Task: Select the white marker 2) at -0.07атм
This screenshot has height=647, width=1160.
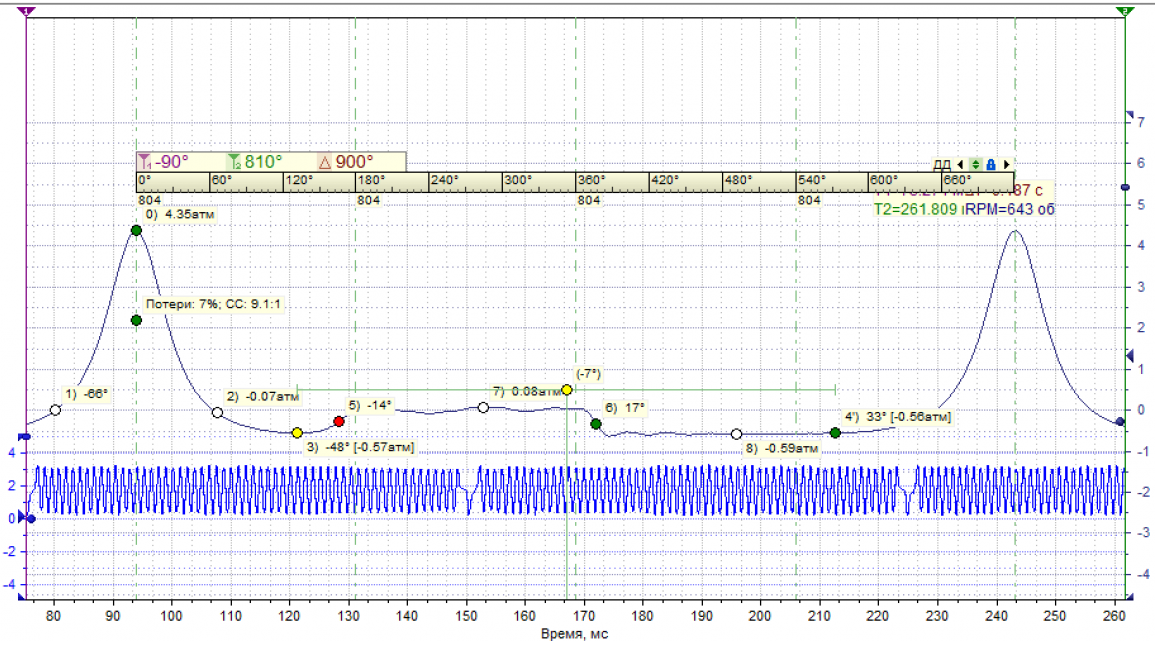Action: point(218,413)
